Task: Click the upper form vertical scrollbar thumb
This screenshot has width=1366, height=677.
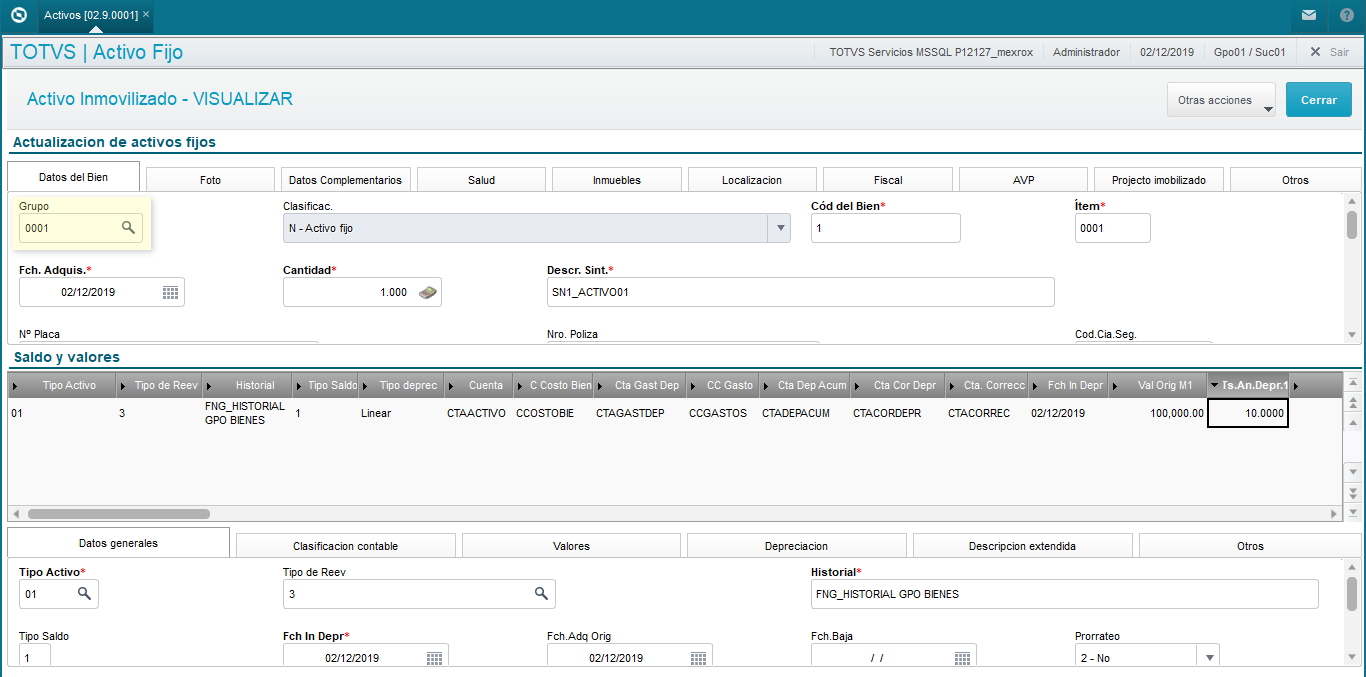Action: [x=1352, y=225]
